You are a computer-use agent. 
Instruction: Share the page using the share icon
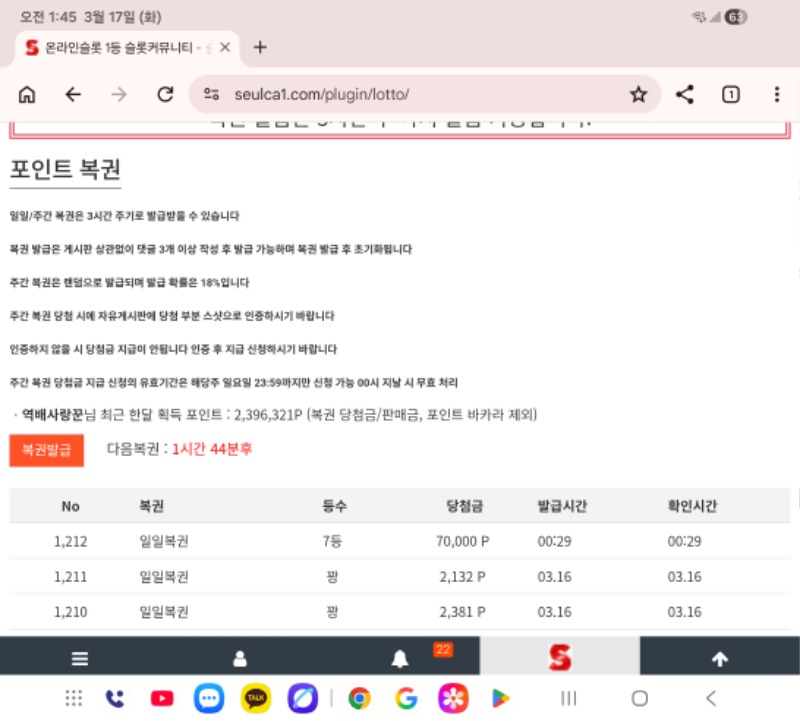point(685,95)
